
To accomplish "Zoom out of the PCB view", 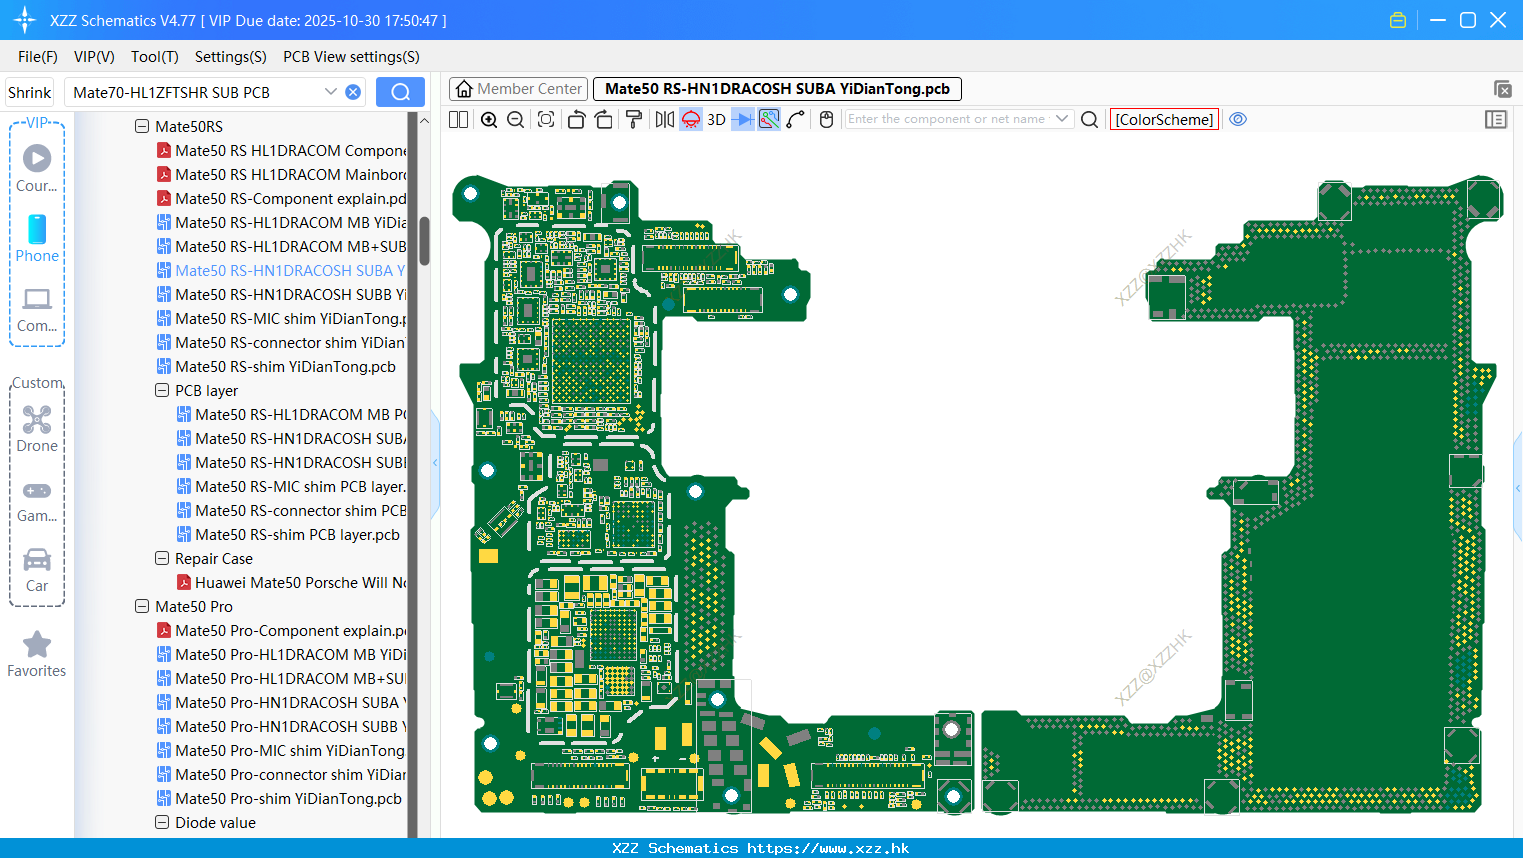I will 516,119.
